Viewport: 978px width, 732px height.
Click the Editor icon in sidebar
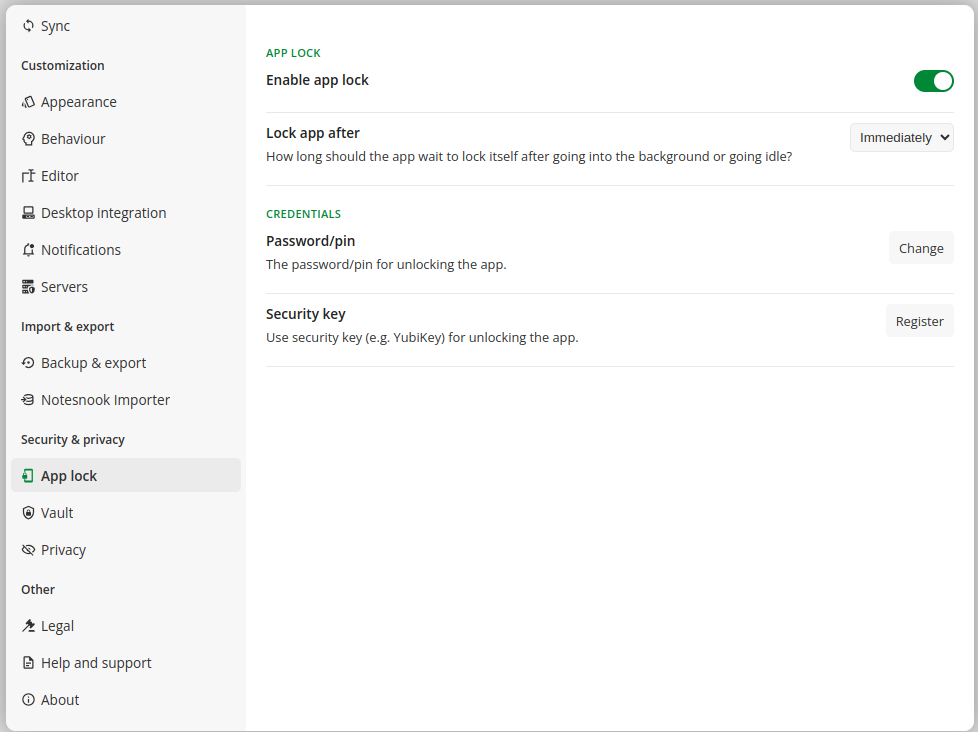point(28,176)
